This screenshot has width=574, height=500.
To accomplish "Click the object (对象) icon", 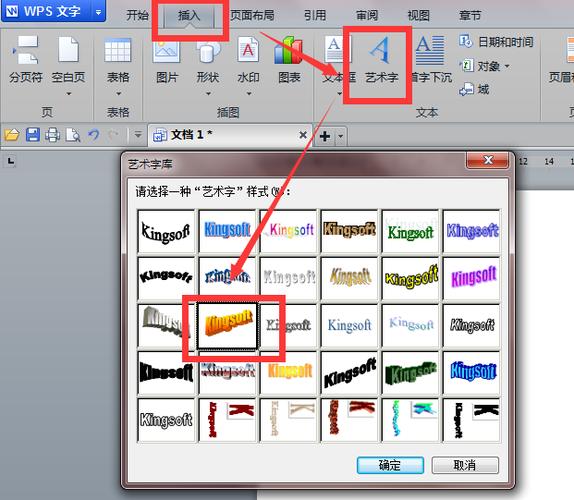I will coord(466,66).
